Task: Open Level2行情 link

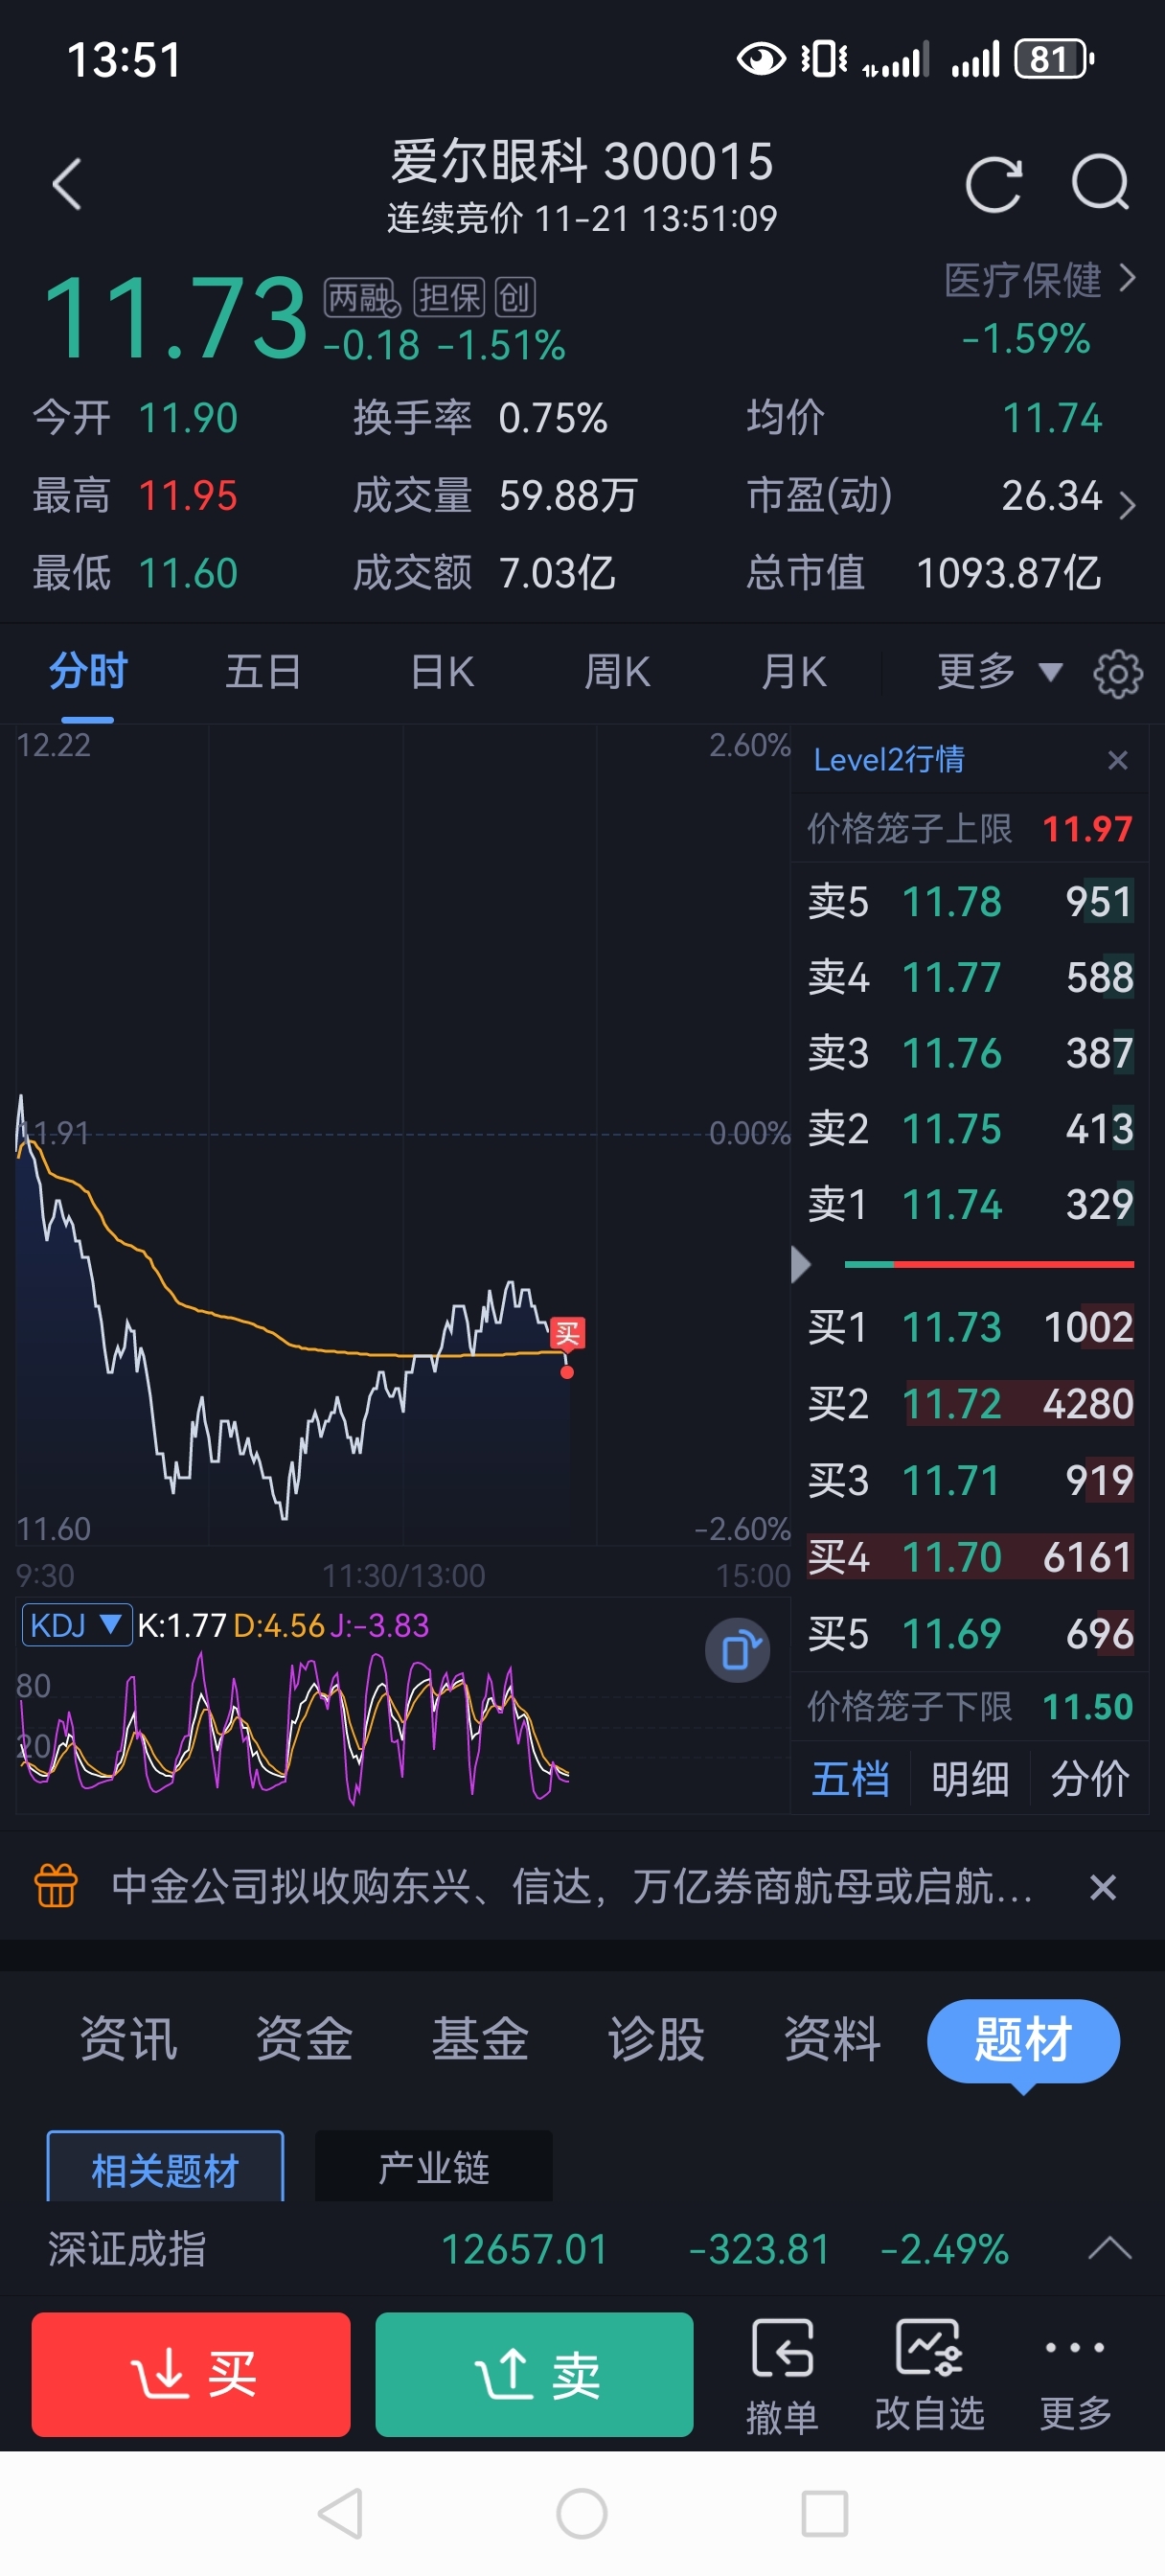Action: click(x=889, y=761)
